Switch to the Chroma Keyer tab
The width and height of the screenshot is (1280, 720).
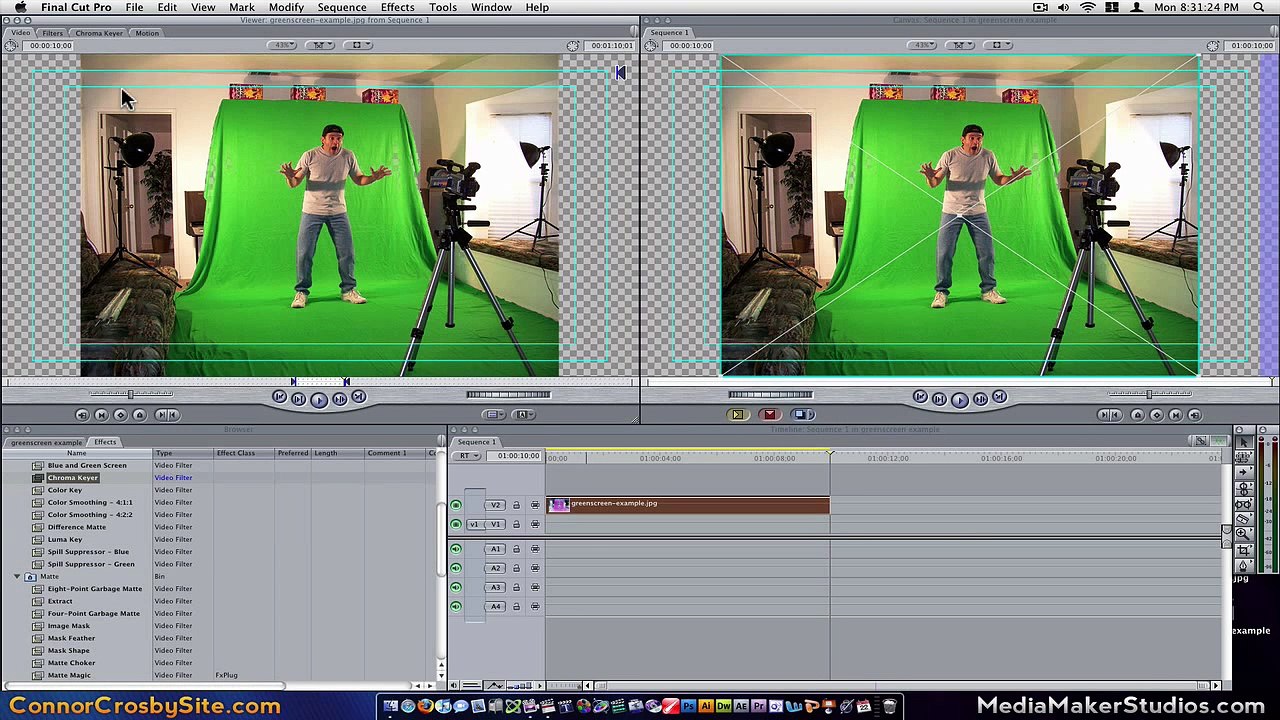coord(99,33)
